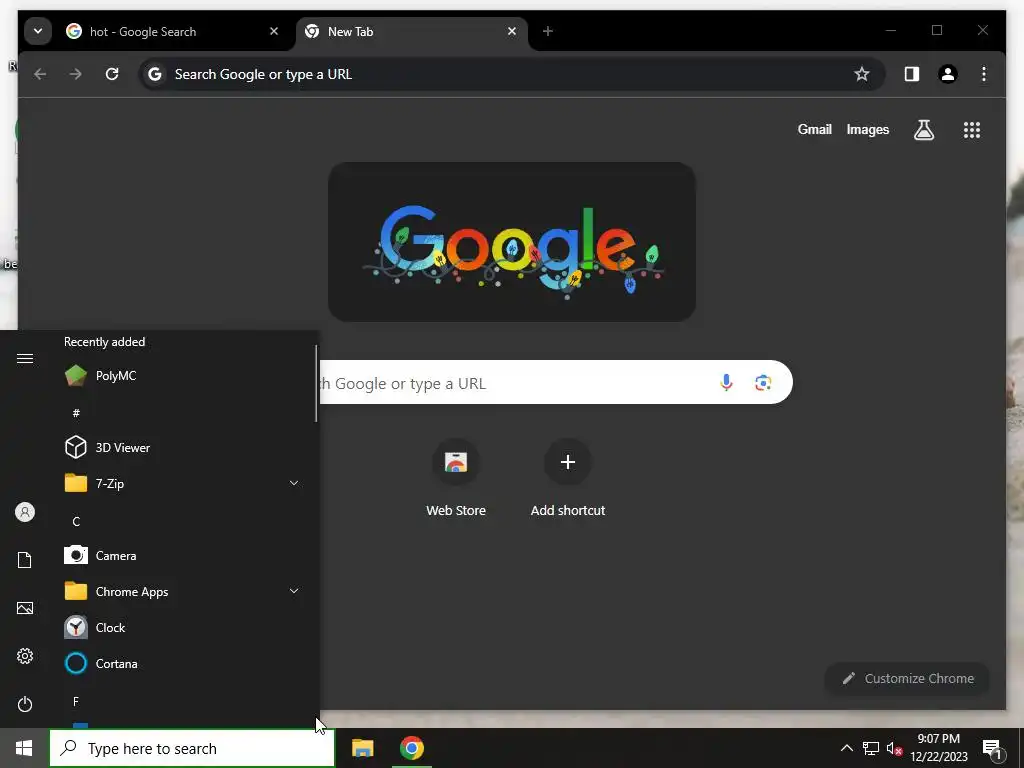Launch PolyMC from Recently added

click(x=183, y=376)
